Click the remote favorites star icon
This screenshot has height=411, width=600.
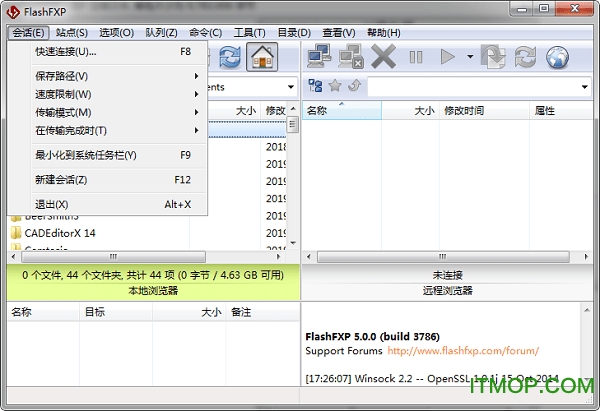[x=335, y=86]
